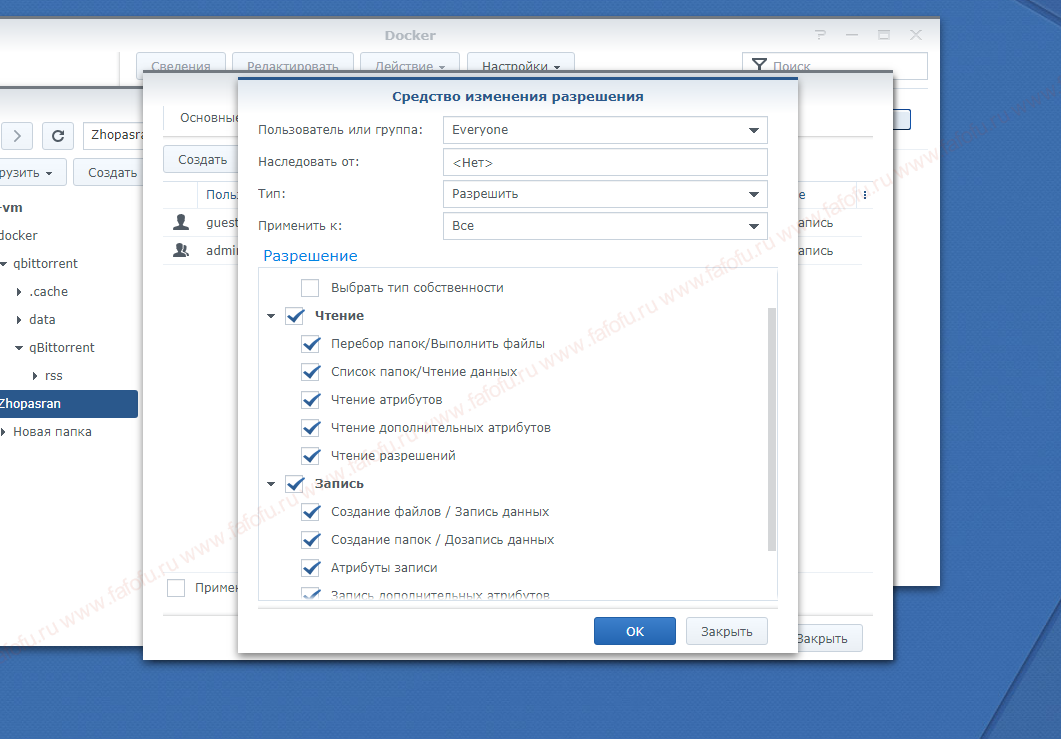Switch to the 'Основные' tab in properties dialog
The image size is (1061, 739).
(208, 118)
